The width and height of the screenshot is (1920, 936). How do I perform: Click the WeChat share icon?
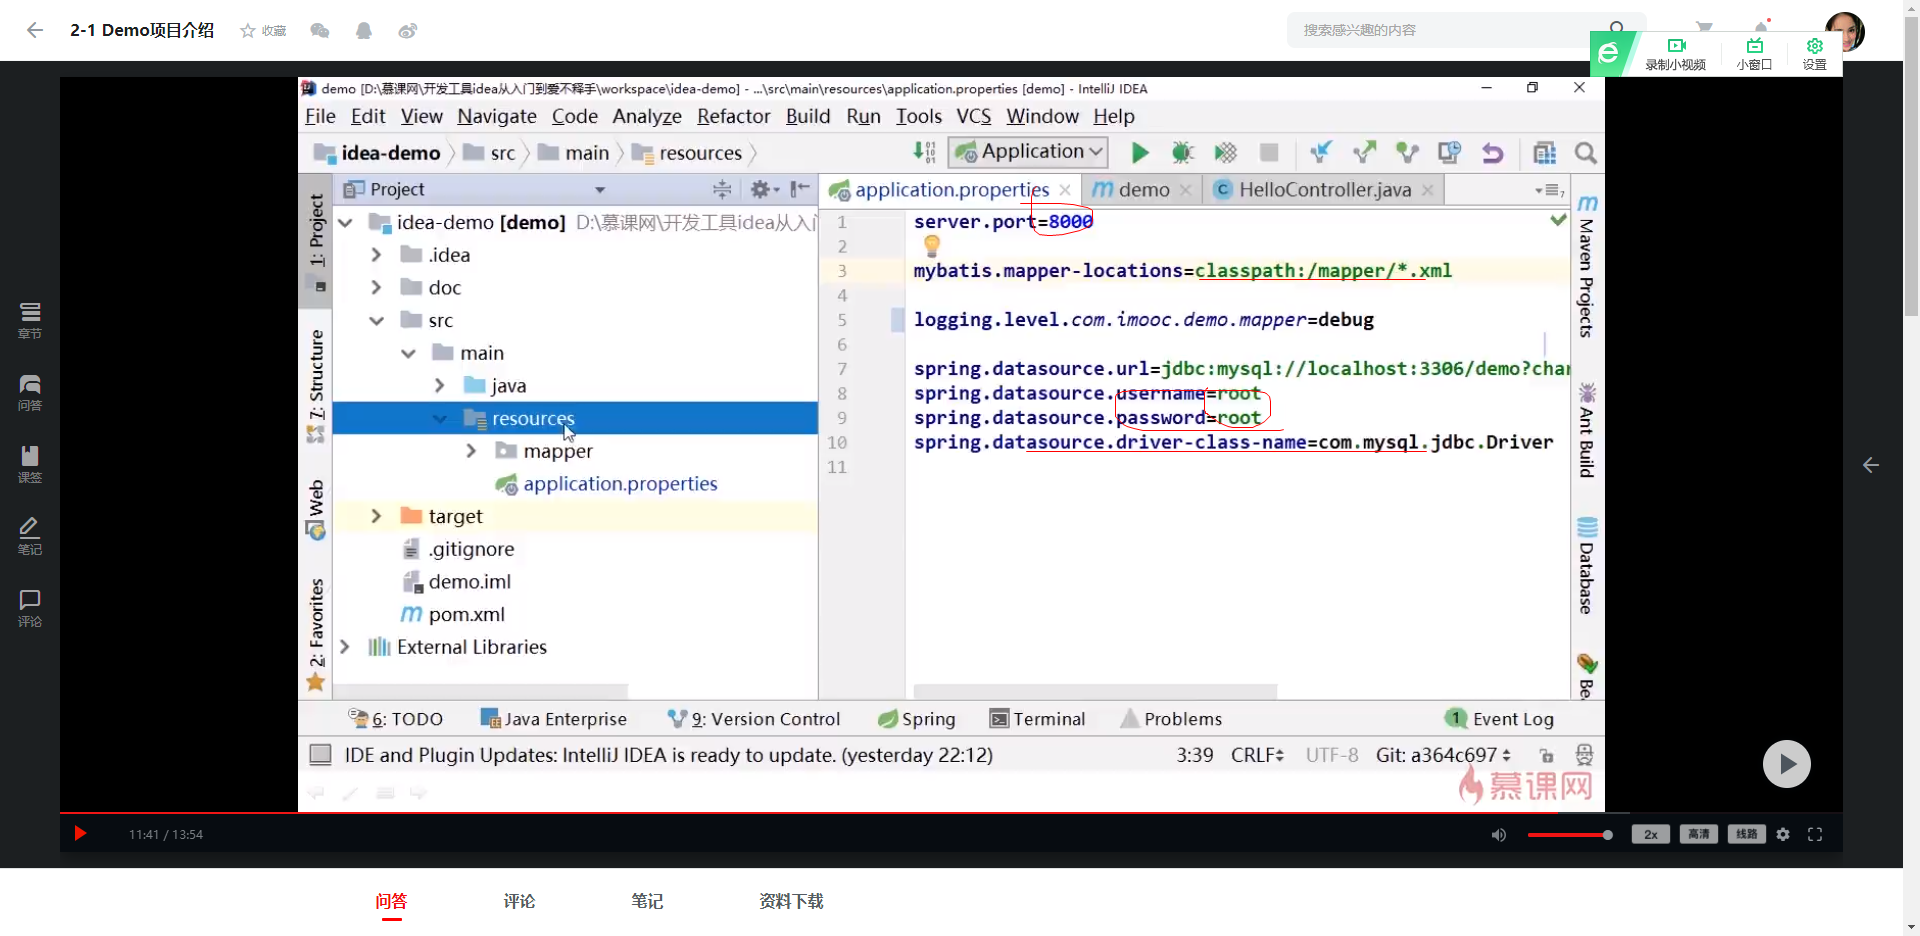click(x=320, y=31)
